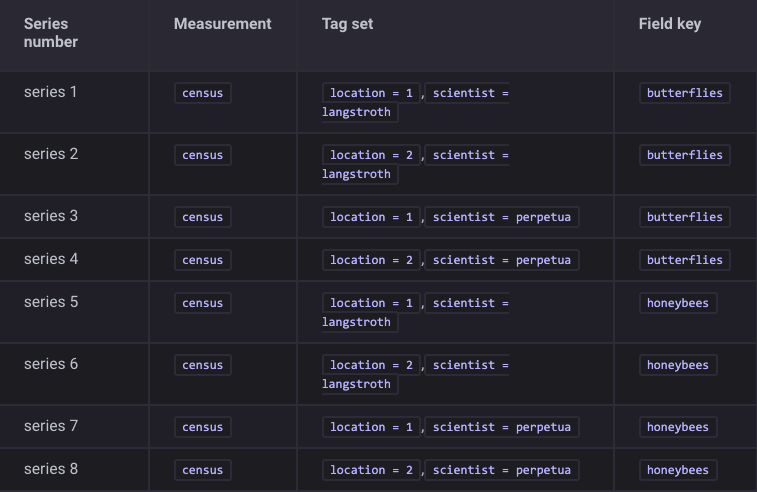Select the series 6 row label
The width and height of the screenshot is (757, 492).
click(51, 364)
